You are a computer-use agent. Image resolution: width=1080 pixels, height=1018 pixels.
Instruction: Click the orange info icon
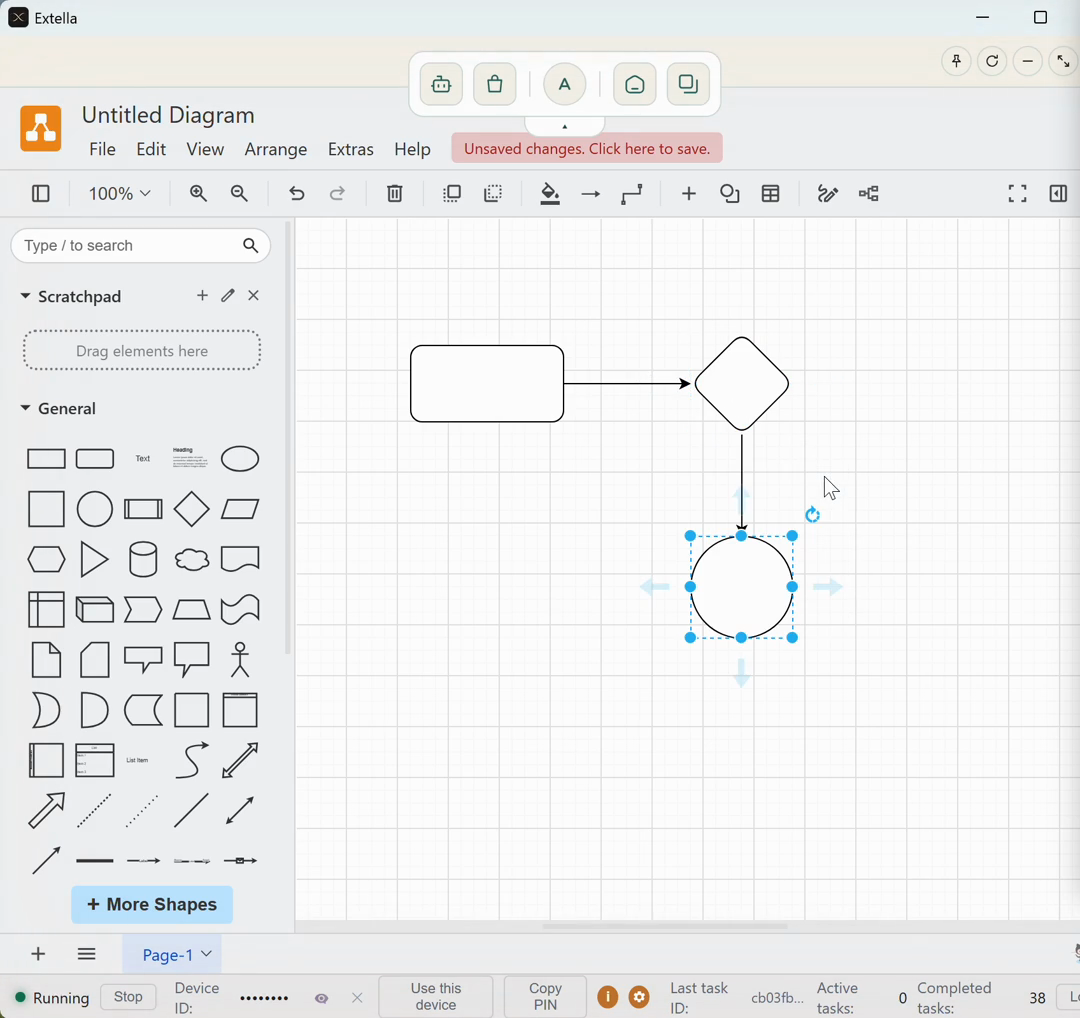pos(608,997)
